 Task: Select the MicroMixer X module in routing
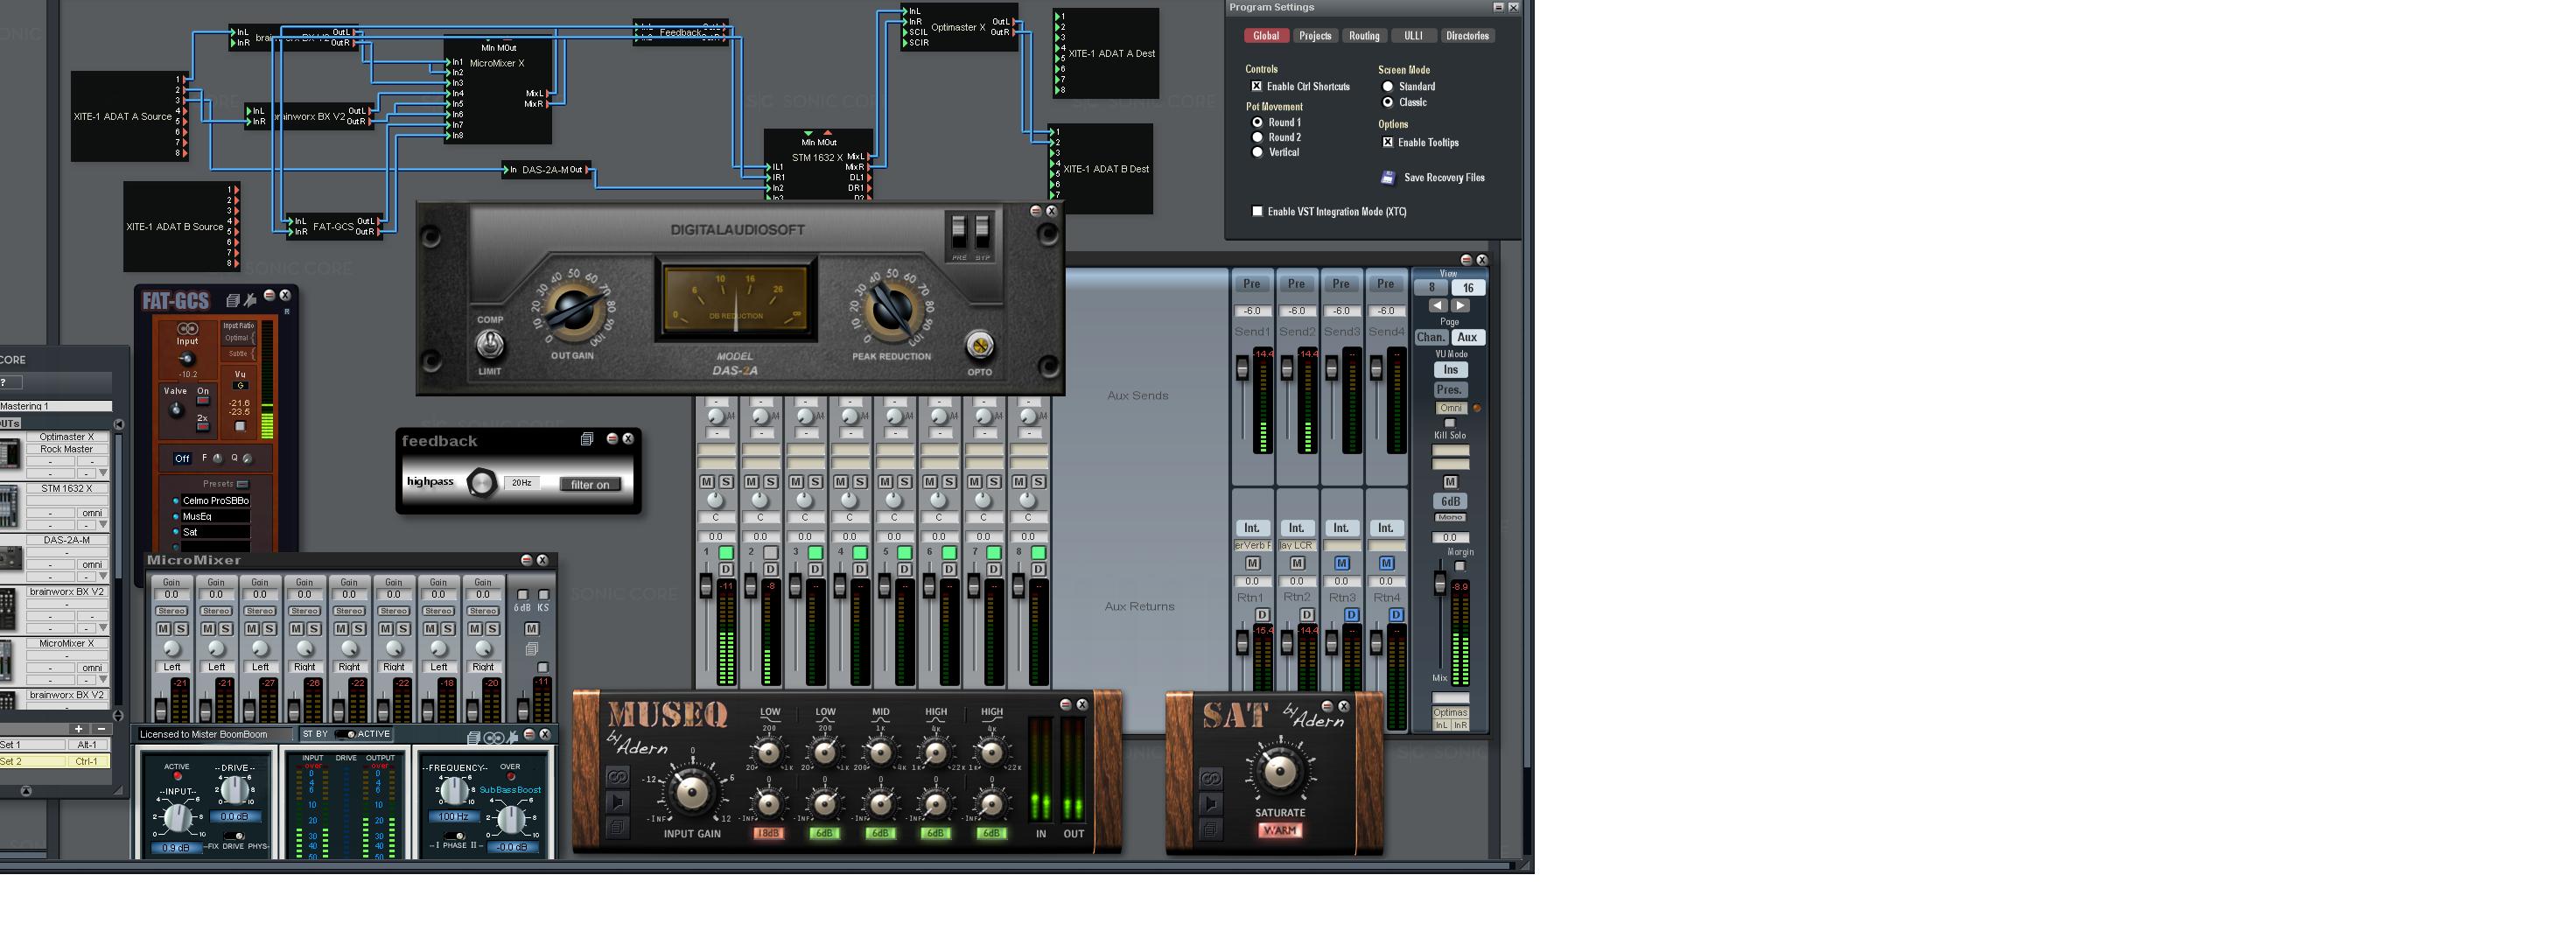(x=497, y=92)
